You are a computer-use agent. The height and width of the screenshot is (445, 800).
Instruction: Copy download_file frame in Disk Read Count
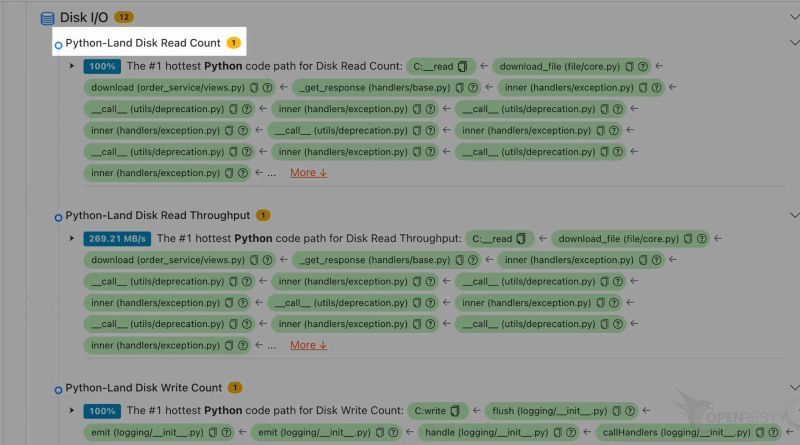(630, 66)
